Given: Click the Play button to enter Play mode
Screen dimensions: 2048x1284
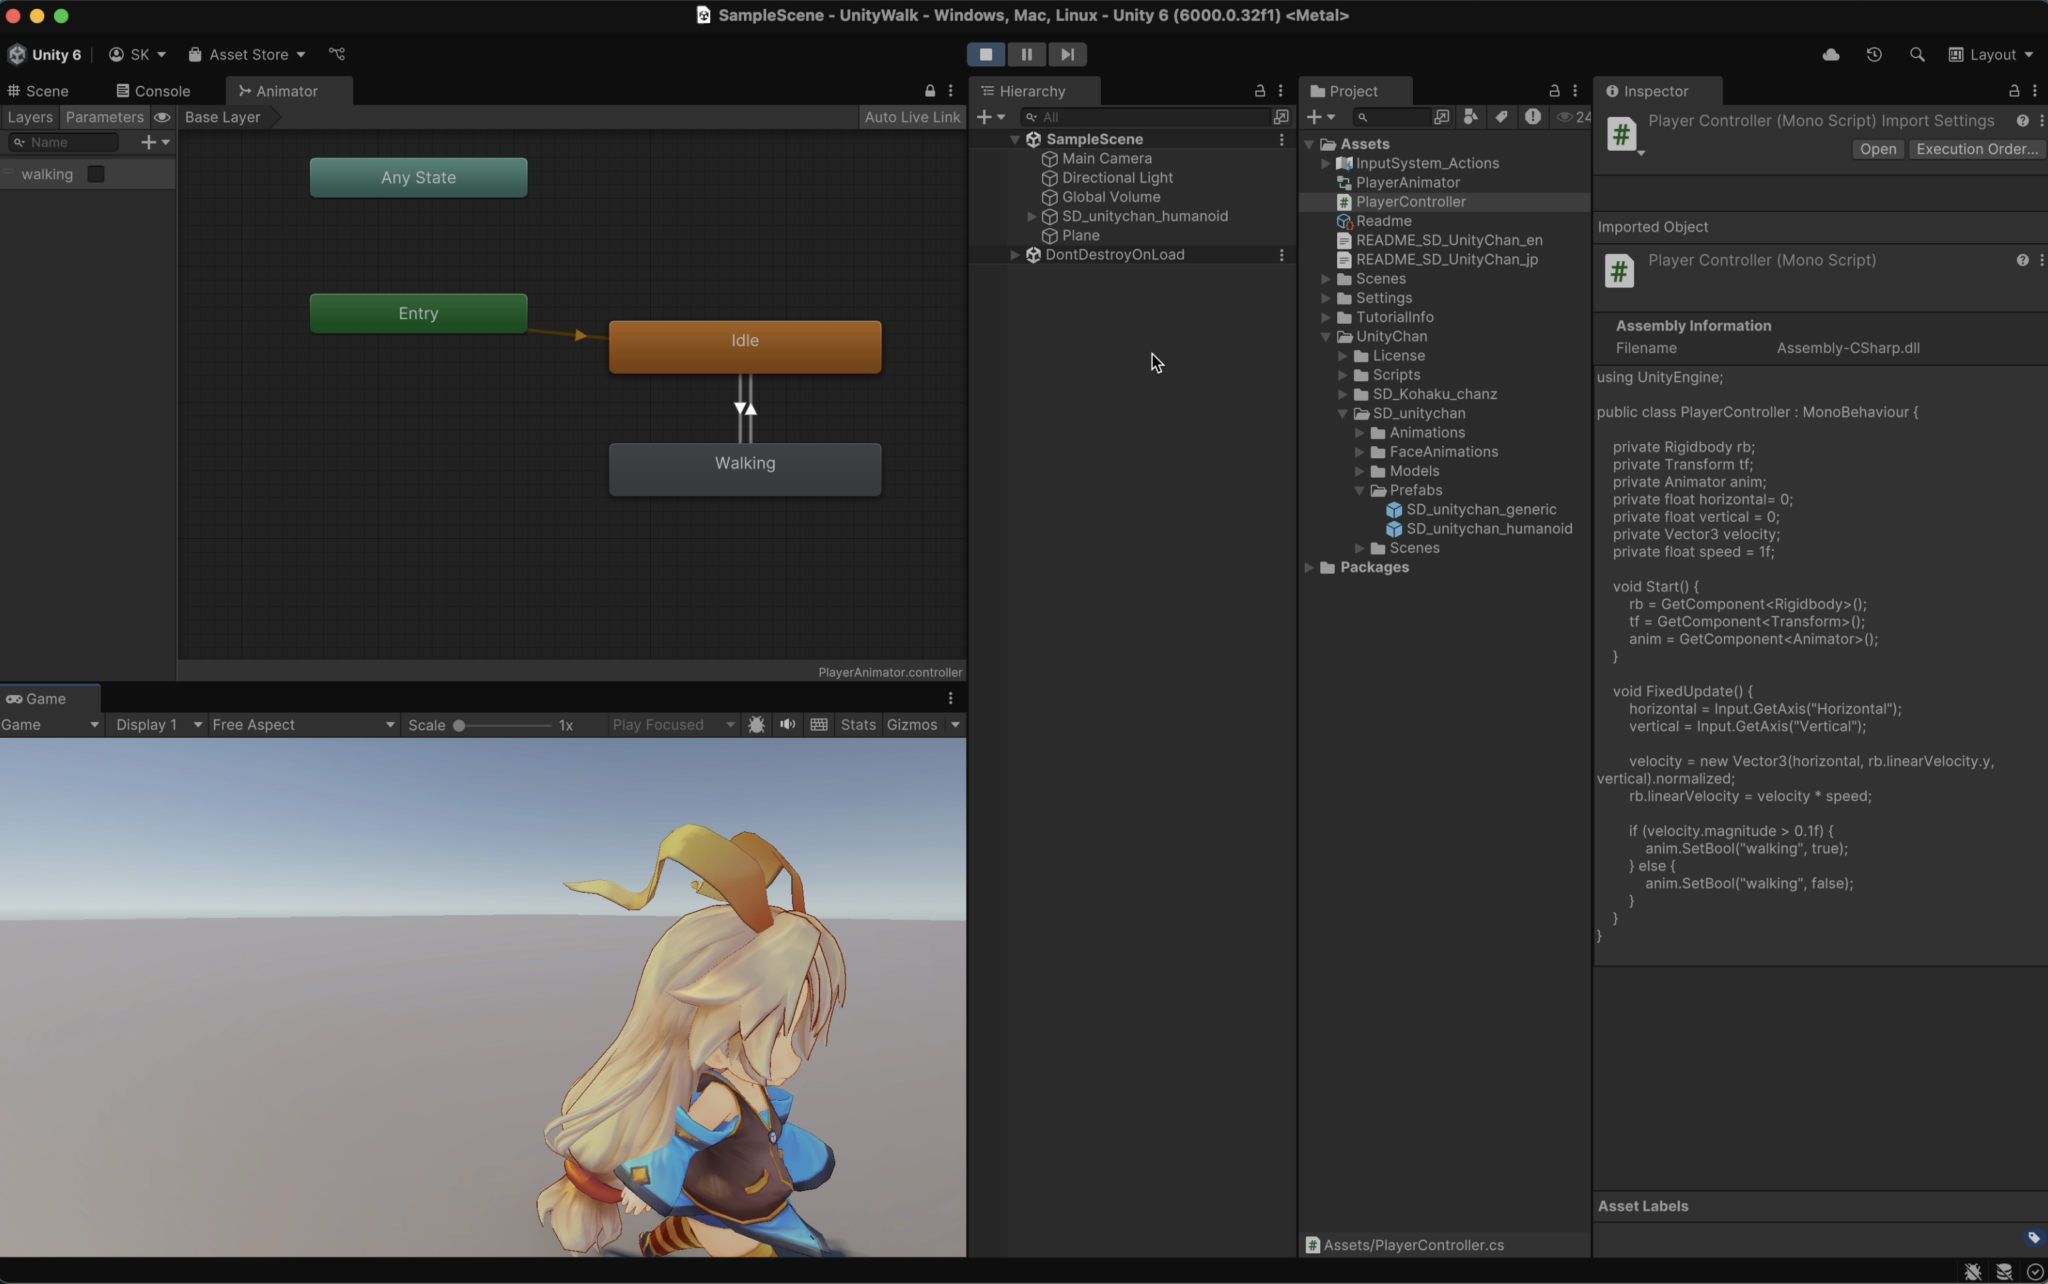Looking at the screenshot, I should click(x=985, y=54).
